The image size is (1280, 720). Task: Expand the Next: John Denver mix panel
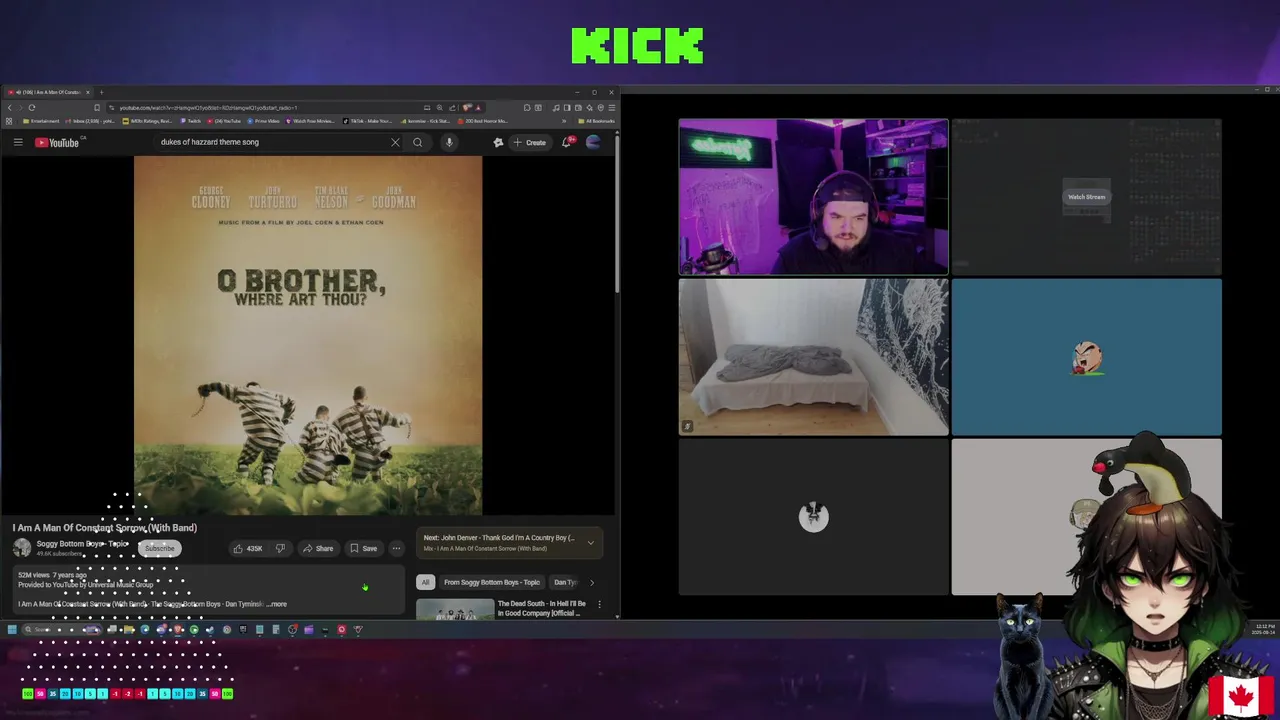(x=590, y=543)
